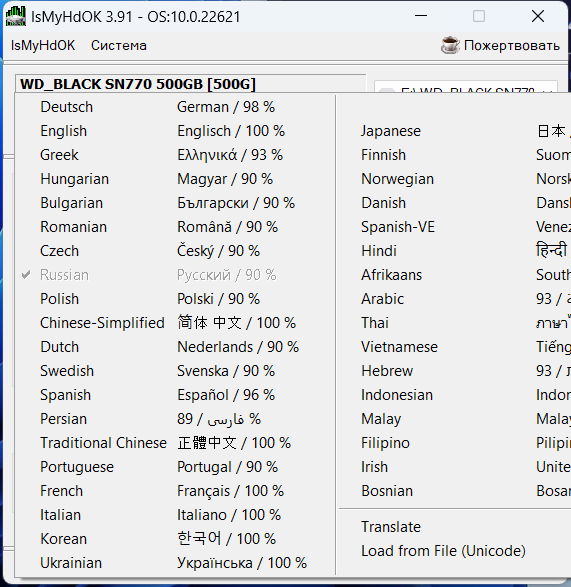Pick Spanish from the language menu
The width and height of the screenshot is (571, 587).
tap(175, 395)
